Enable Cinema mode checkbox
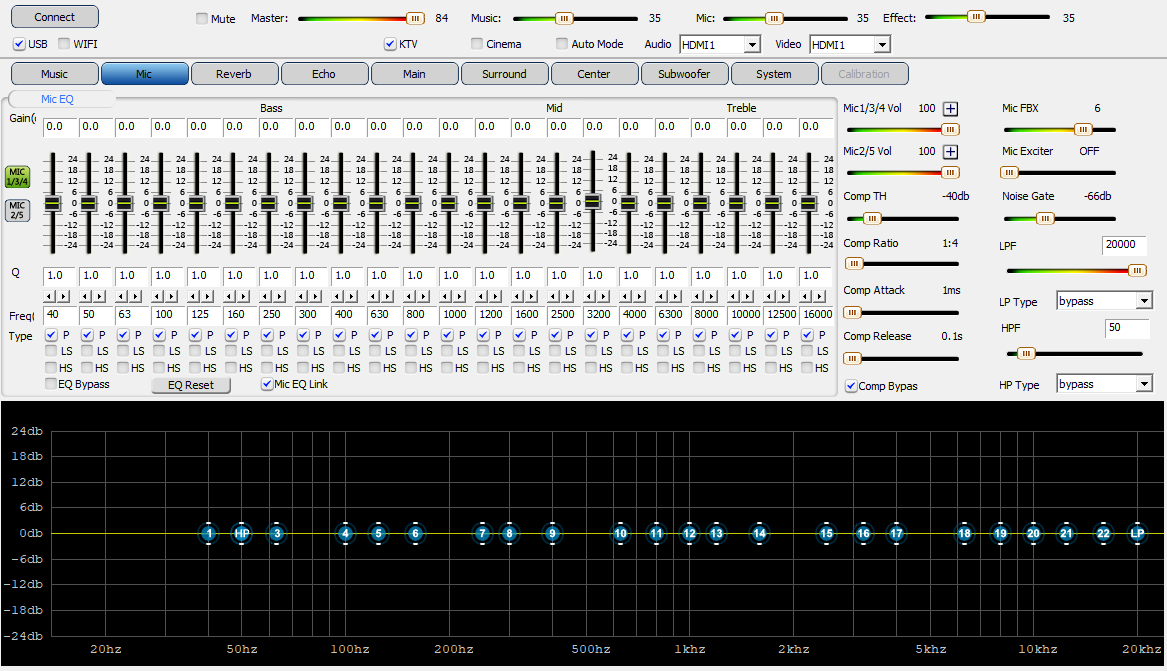 (477, 44)
